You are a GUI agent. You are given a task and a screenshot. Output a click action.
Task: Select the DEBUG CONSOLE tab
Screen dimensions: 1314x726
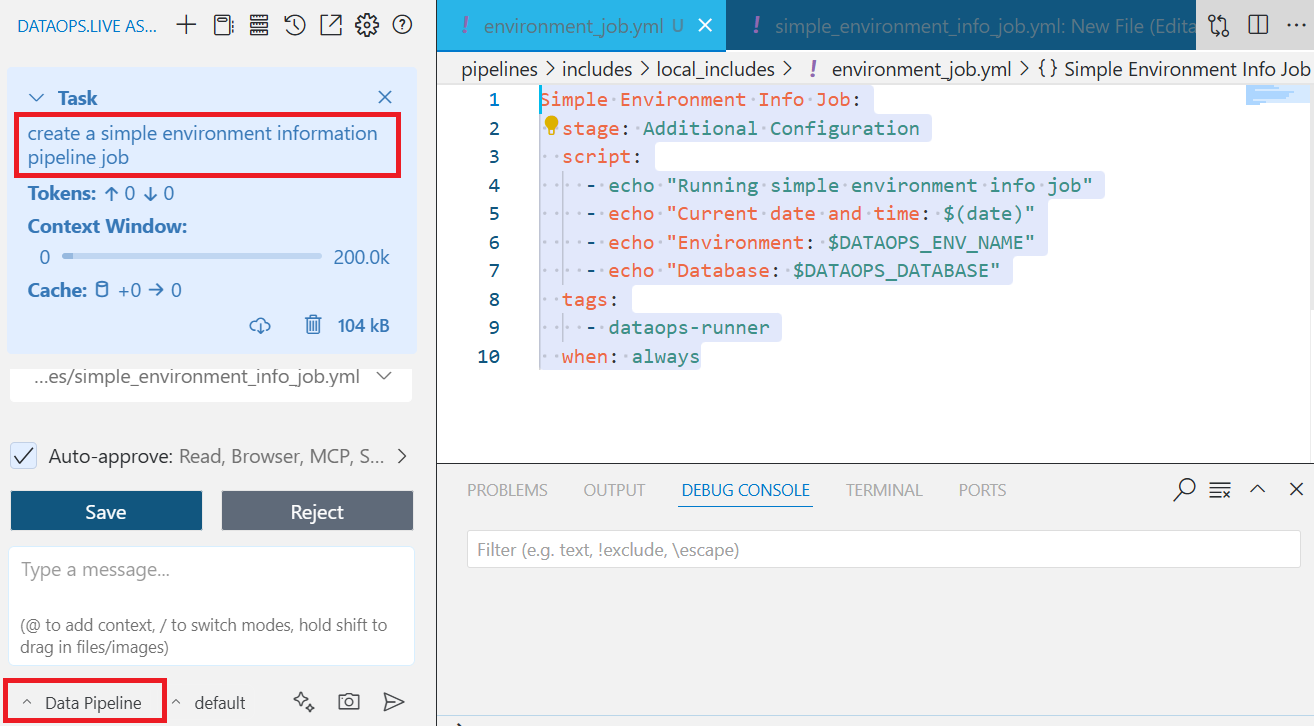[746, 490]
